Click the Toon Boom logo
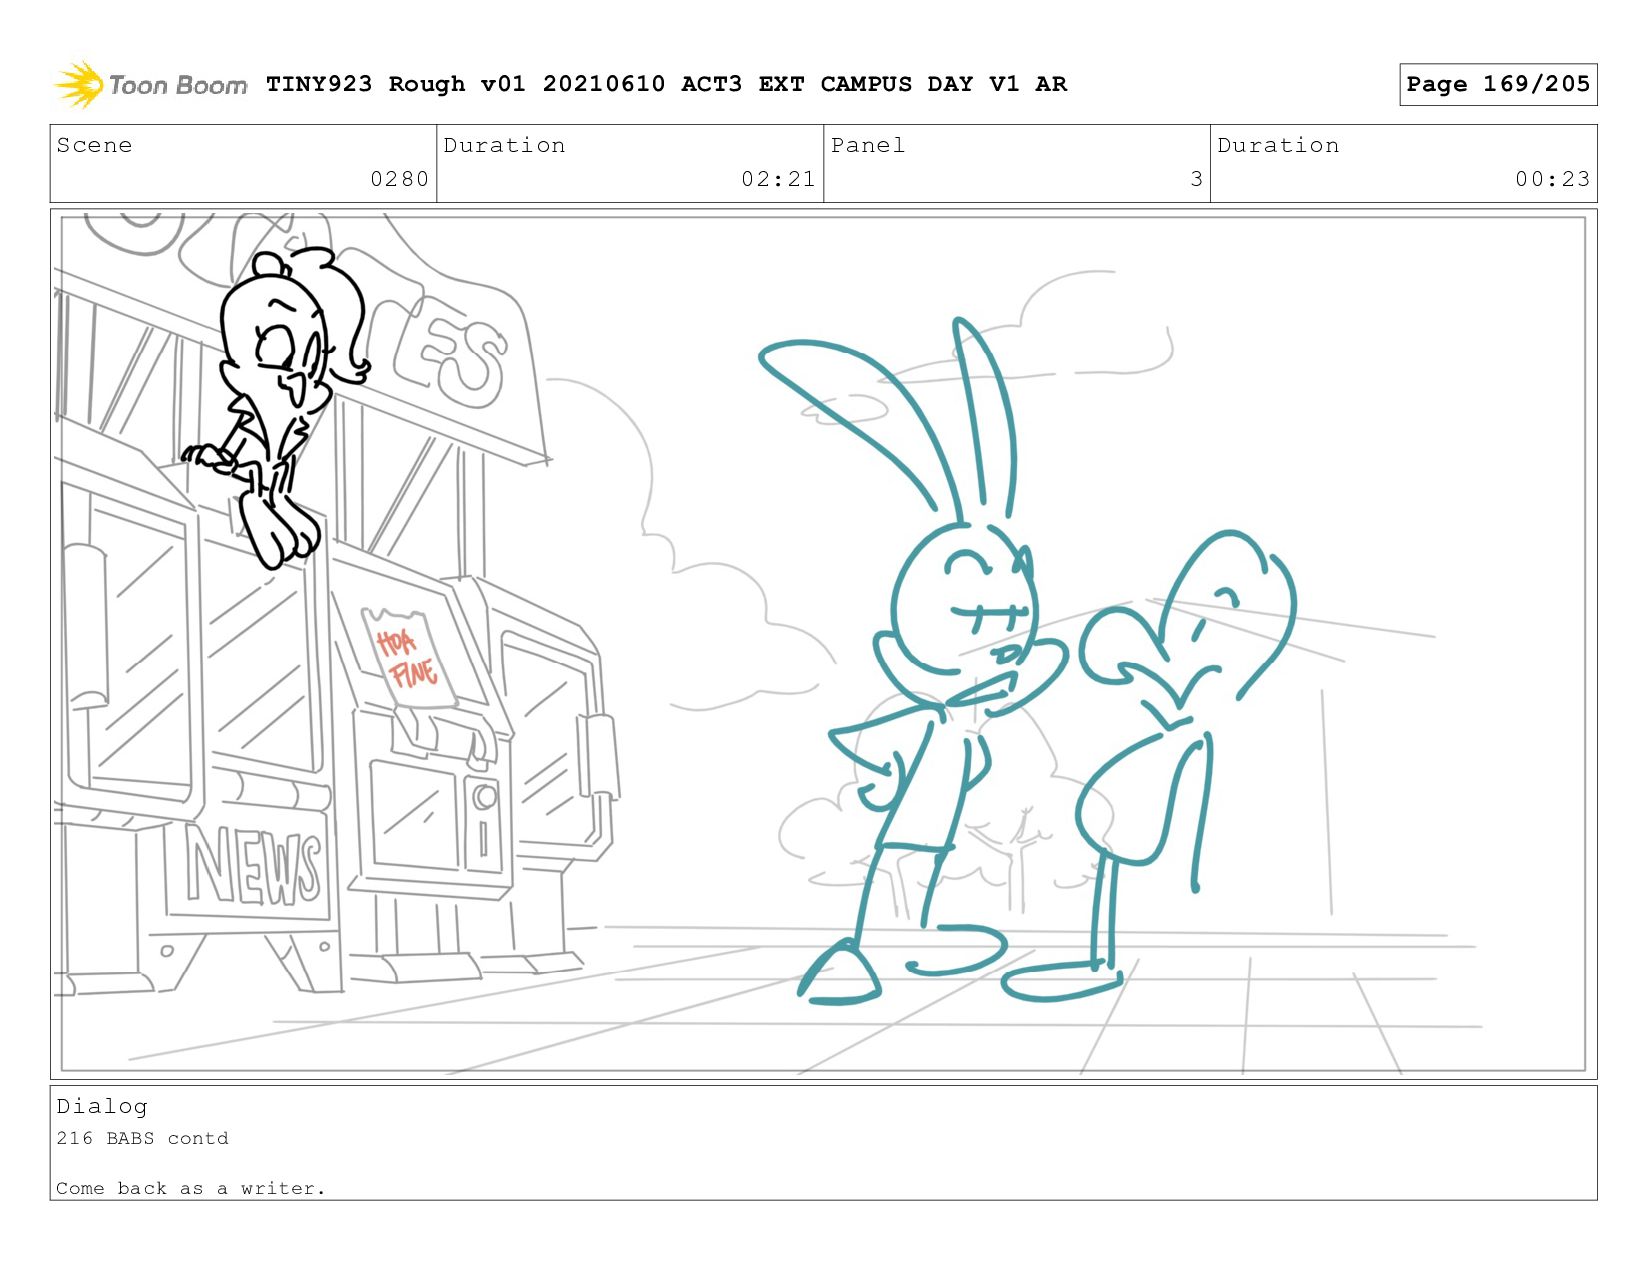1650x1275 pixels. tap(150, 84)
